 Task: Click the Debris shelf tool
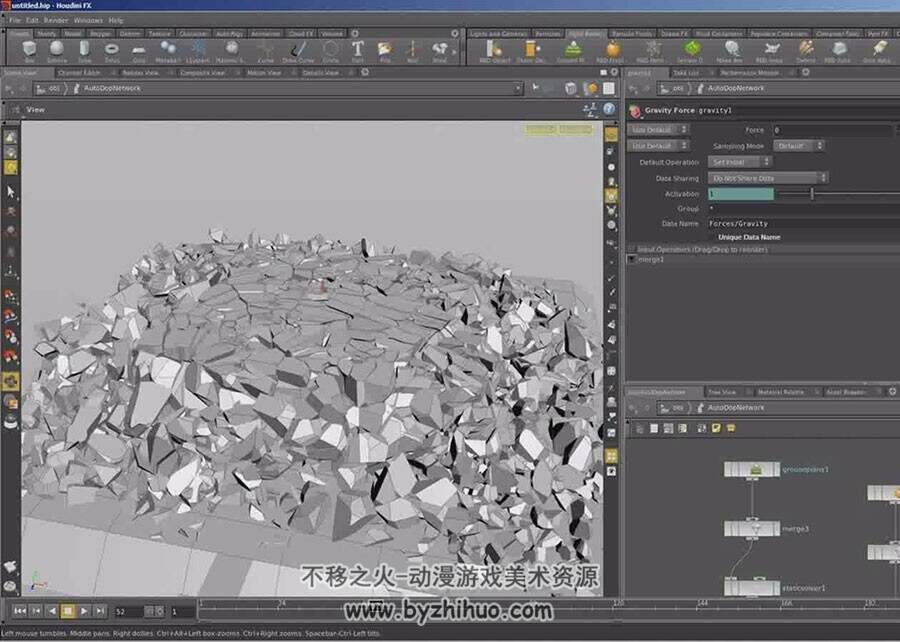coord(806,51)
